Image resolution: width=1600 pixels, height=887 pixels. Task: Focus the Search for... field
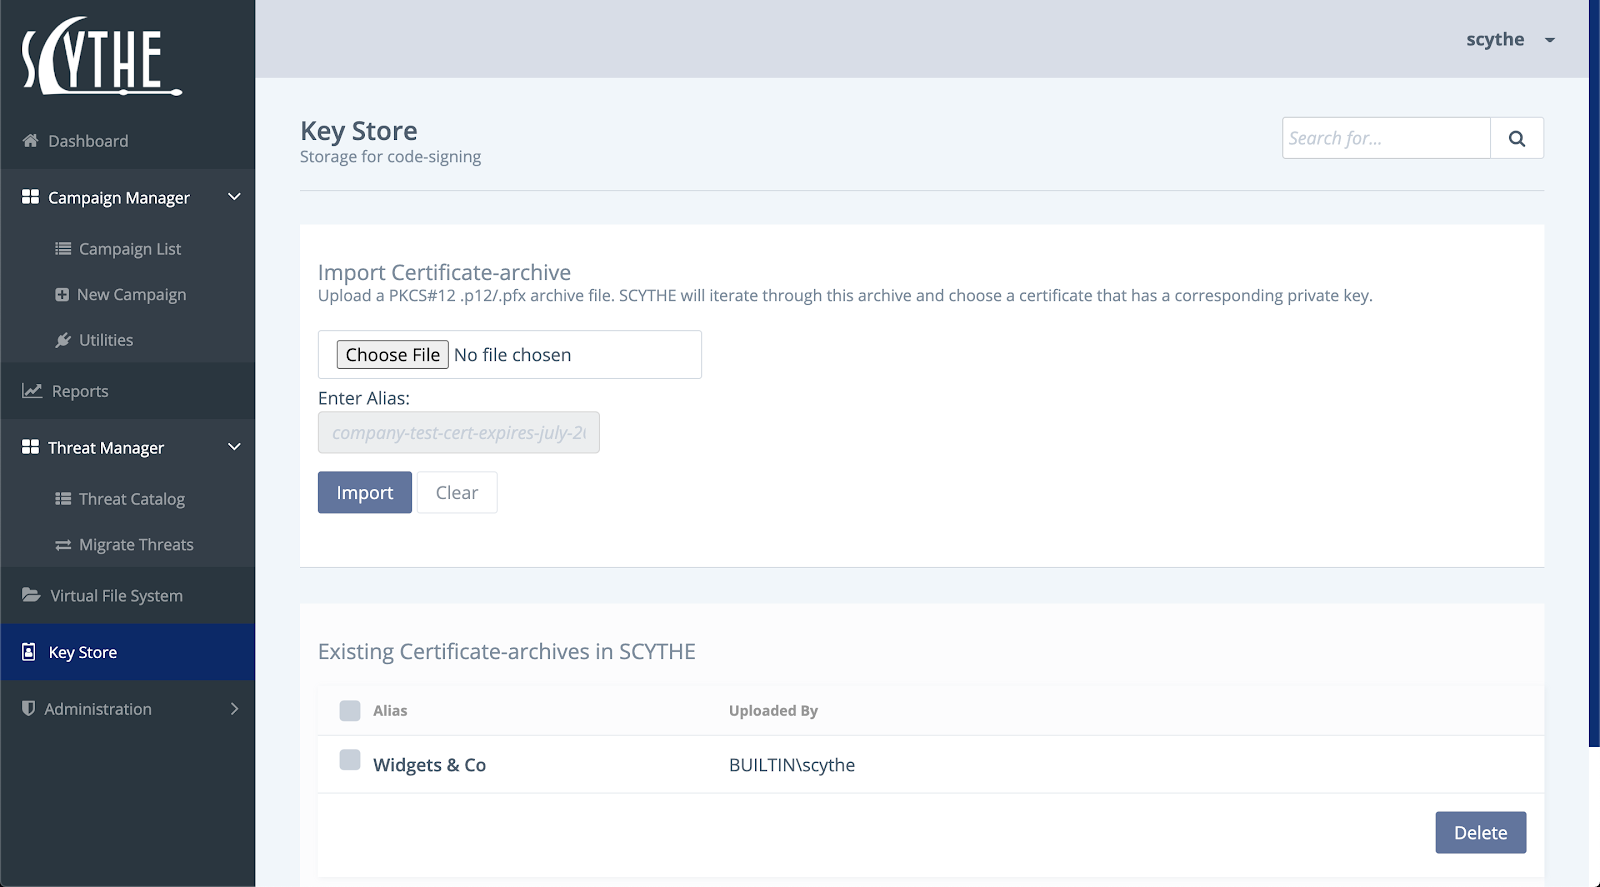tap(1386, 138)
